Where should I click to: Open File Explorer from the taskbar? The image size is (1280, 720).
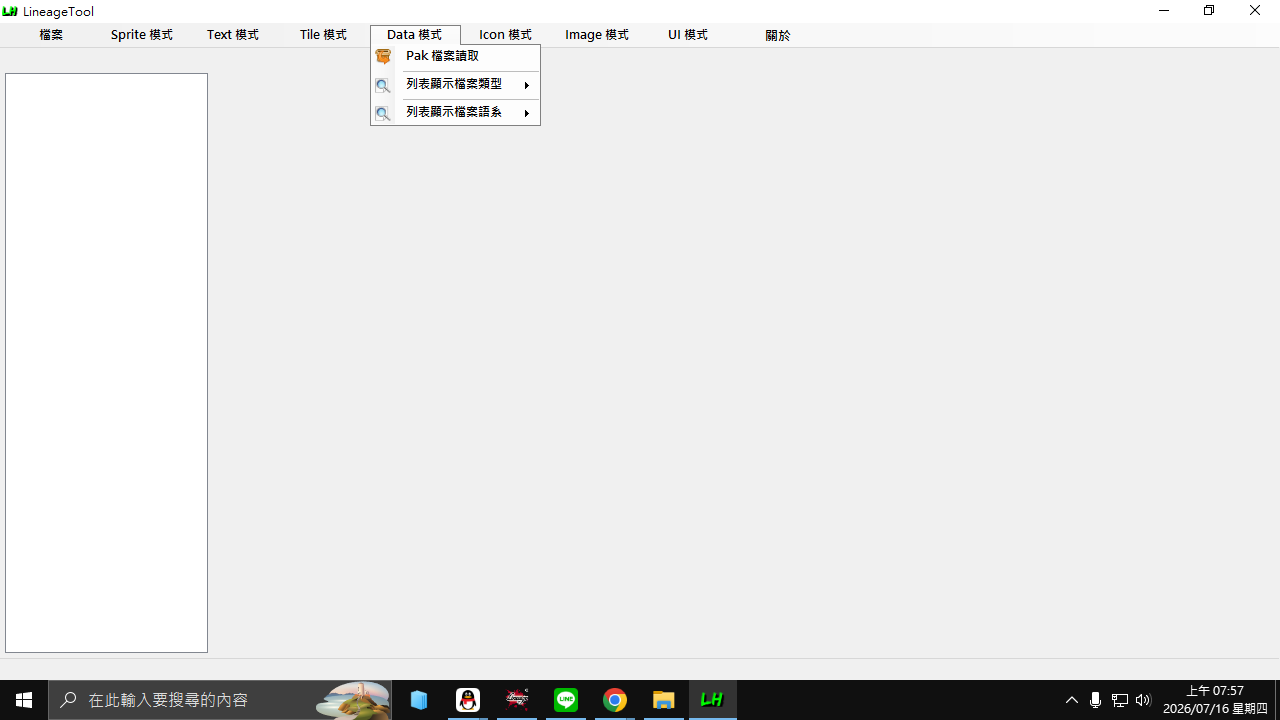coord(664,700)
